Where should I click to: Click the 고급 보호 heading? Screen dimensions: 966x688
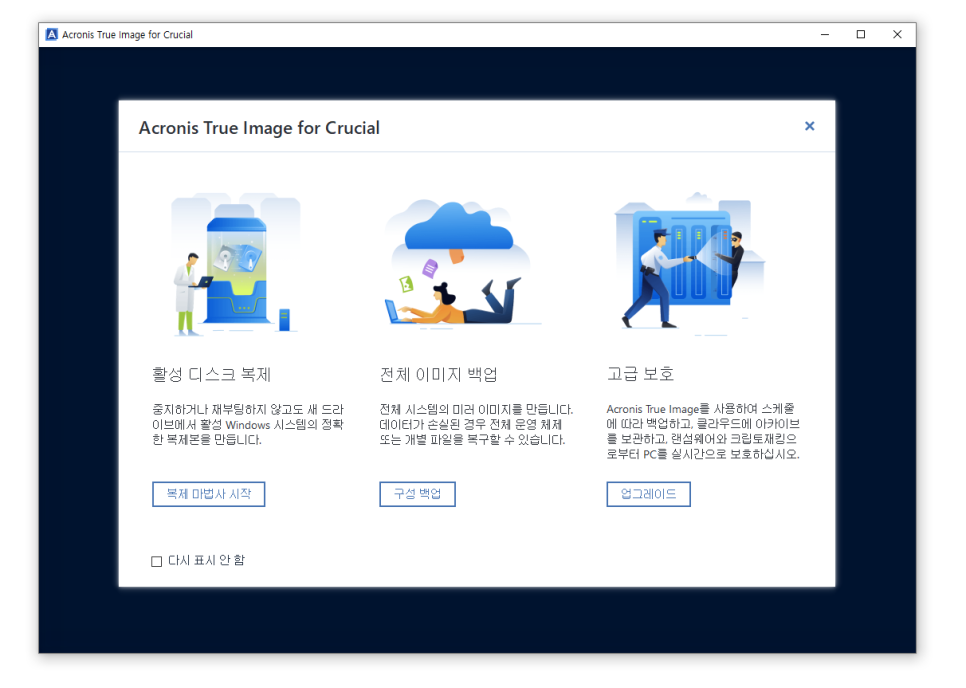[640, 373]
